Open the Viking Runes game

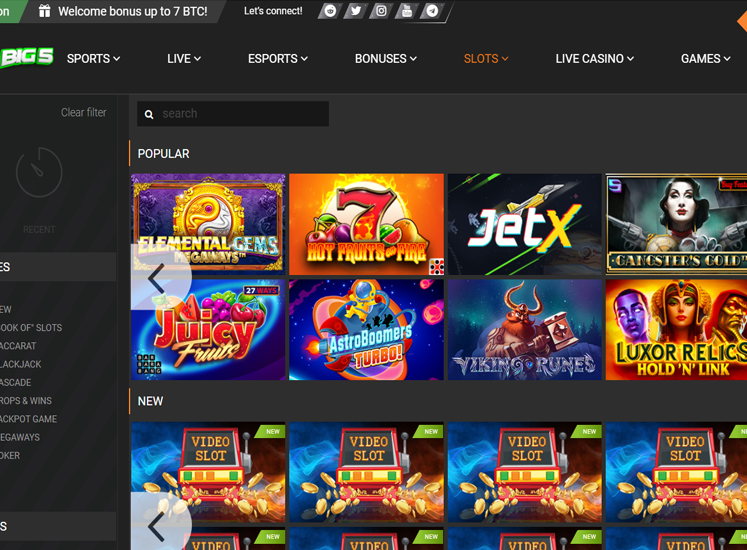(524, 329)
